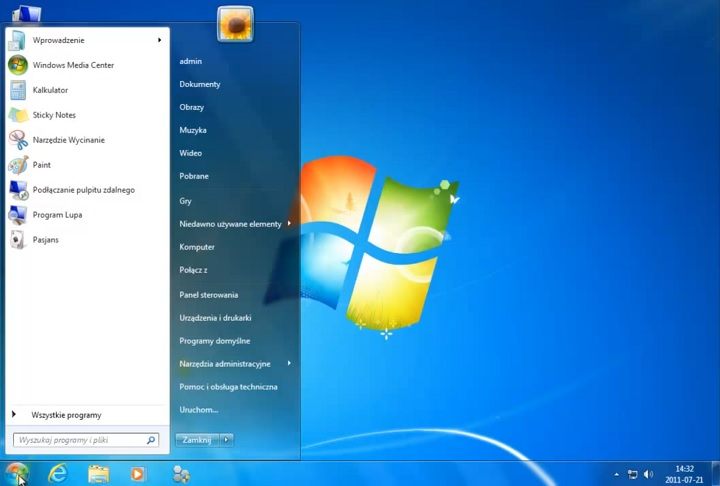Open Wideo library

coord(191,153)
